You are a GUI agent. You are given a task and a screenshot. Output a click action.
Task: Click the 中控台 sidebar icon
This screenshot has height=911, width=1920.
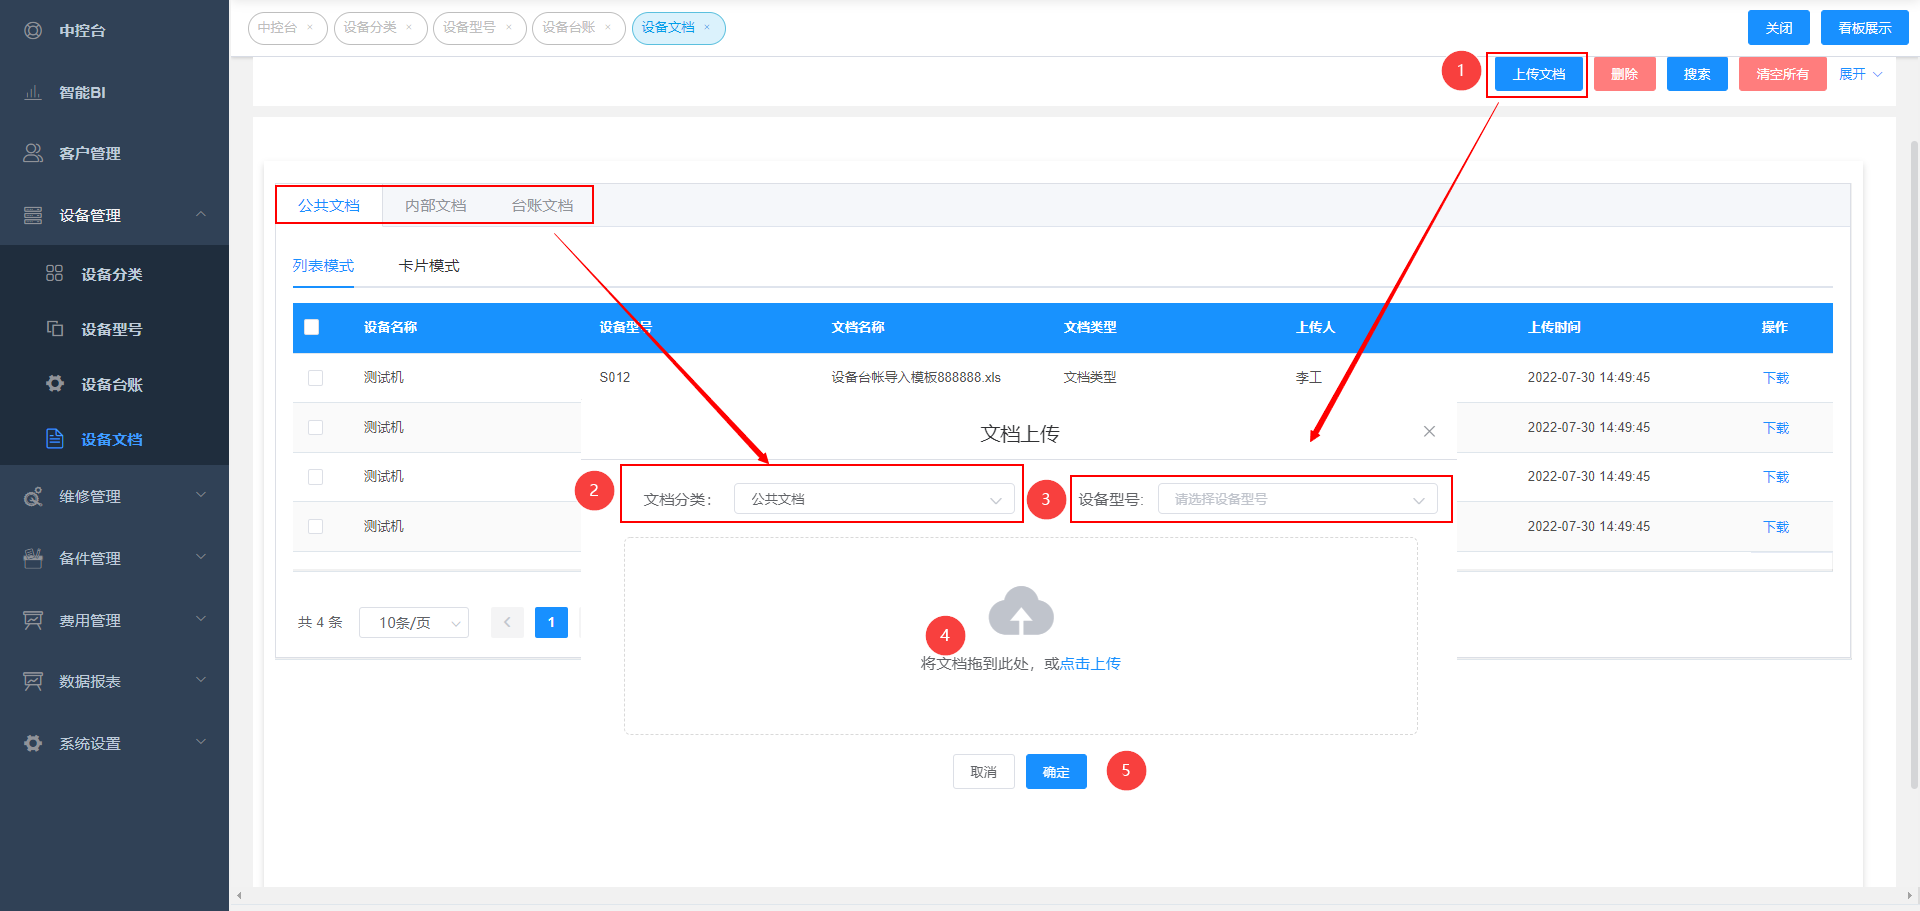(x=33, y=31)
